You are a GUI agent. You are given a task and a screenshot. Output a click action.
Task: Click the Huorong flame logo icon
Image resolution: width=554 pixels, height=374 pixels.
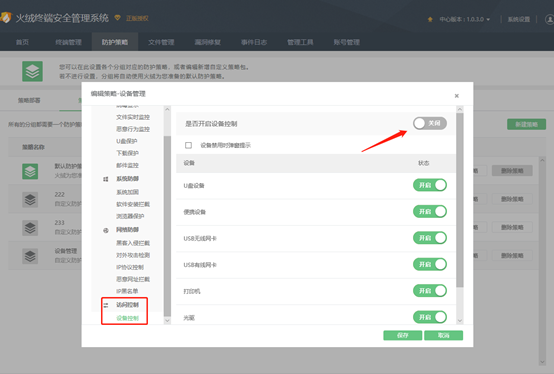(6, 18)
